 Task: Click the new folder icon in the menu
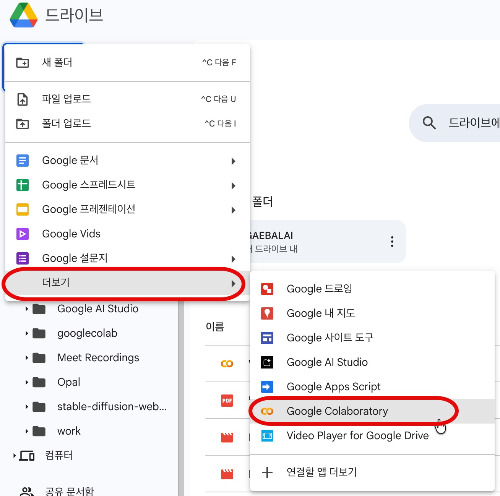click(22, 62)
